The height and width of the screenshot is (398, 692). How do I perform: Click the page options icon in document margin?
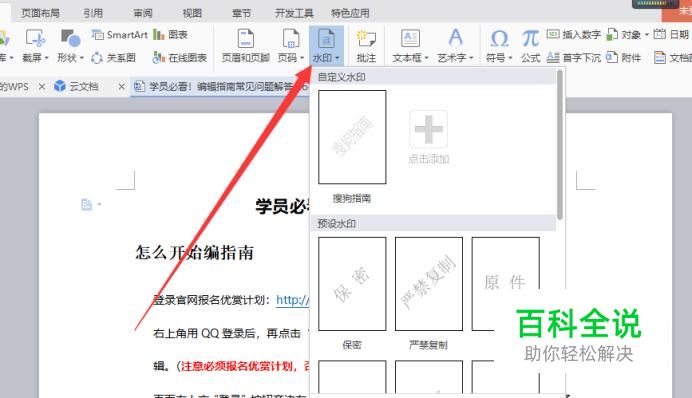86,204
